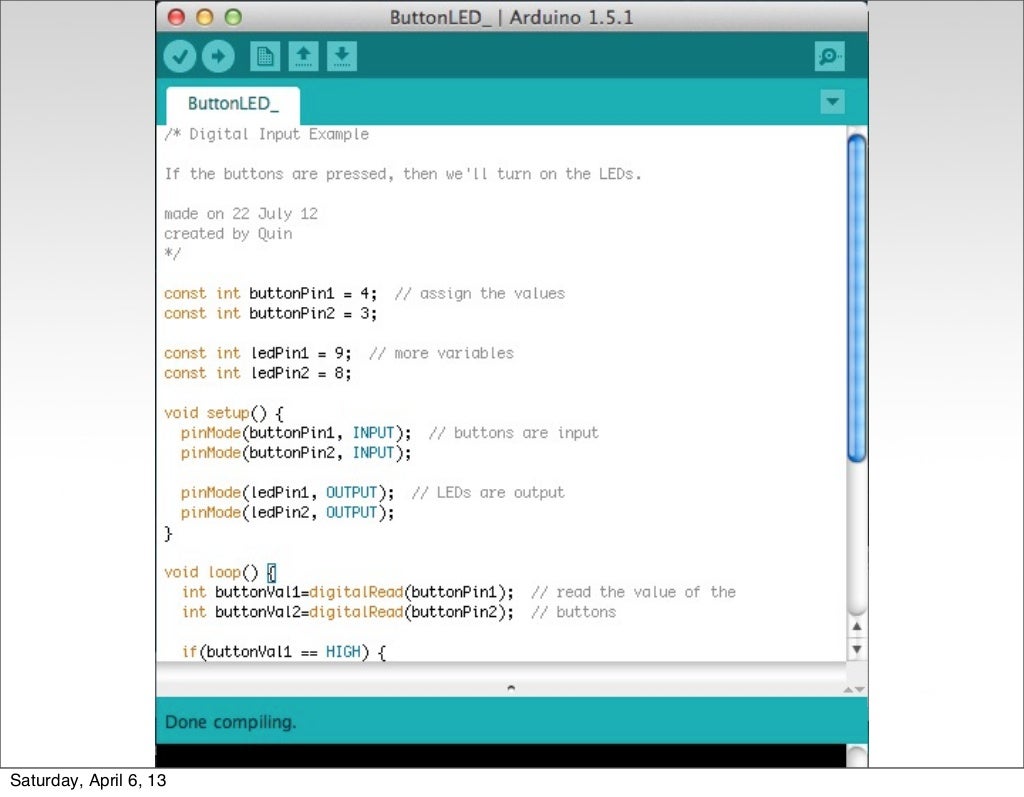
Task: Create a new sketch with page icon
Action: pyautogui.click(x=265, y=57)
